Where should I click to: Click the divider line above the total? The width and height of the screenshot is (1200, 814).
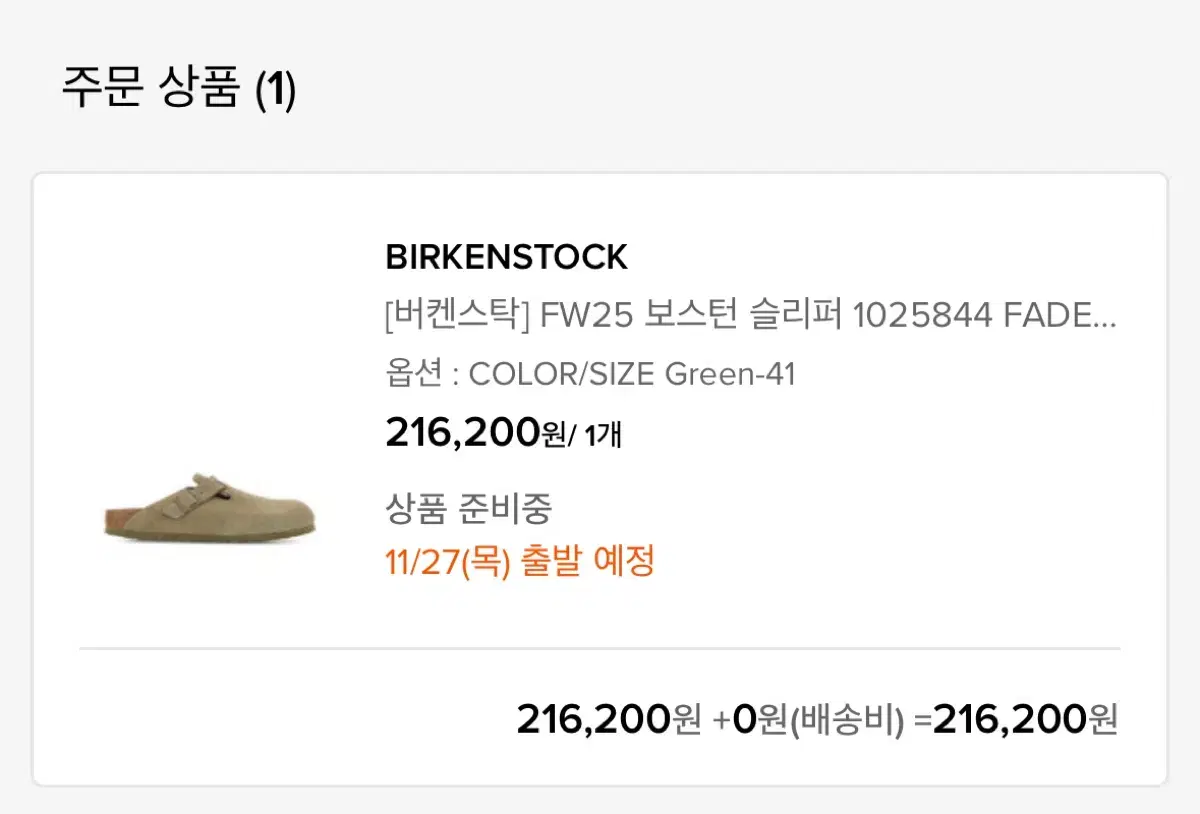coord(600,649)
